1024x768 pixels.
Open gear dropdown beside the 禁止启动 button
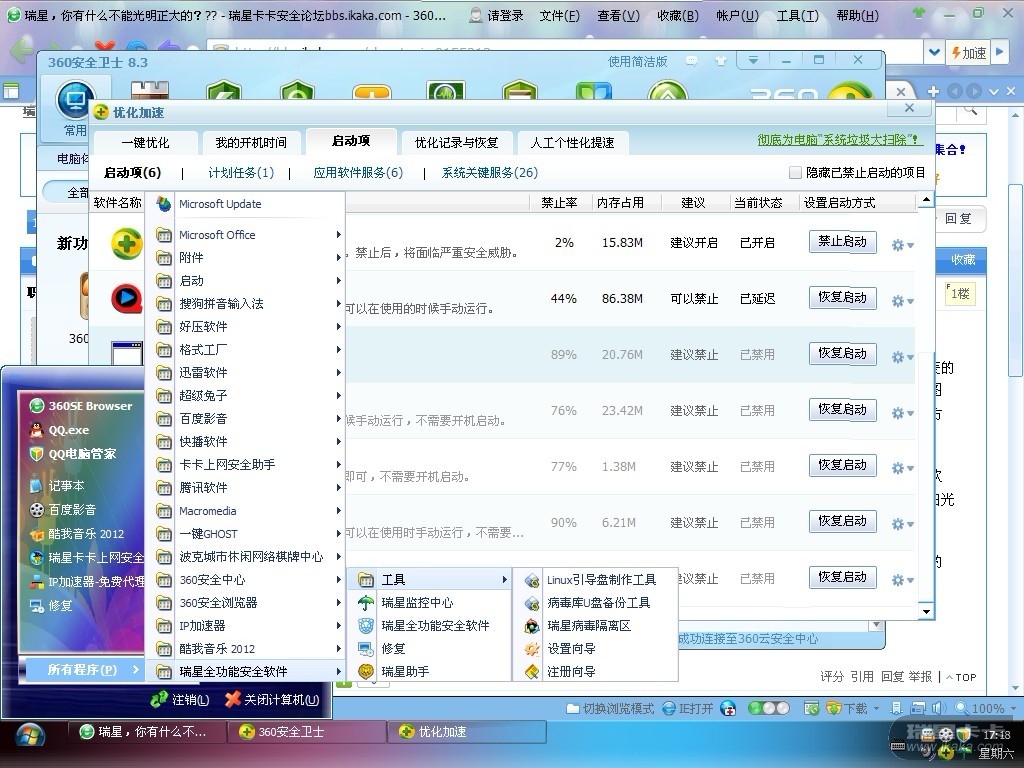pyautogui.click(x=902, y=245)
